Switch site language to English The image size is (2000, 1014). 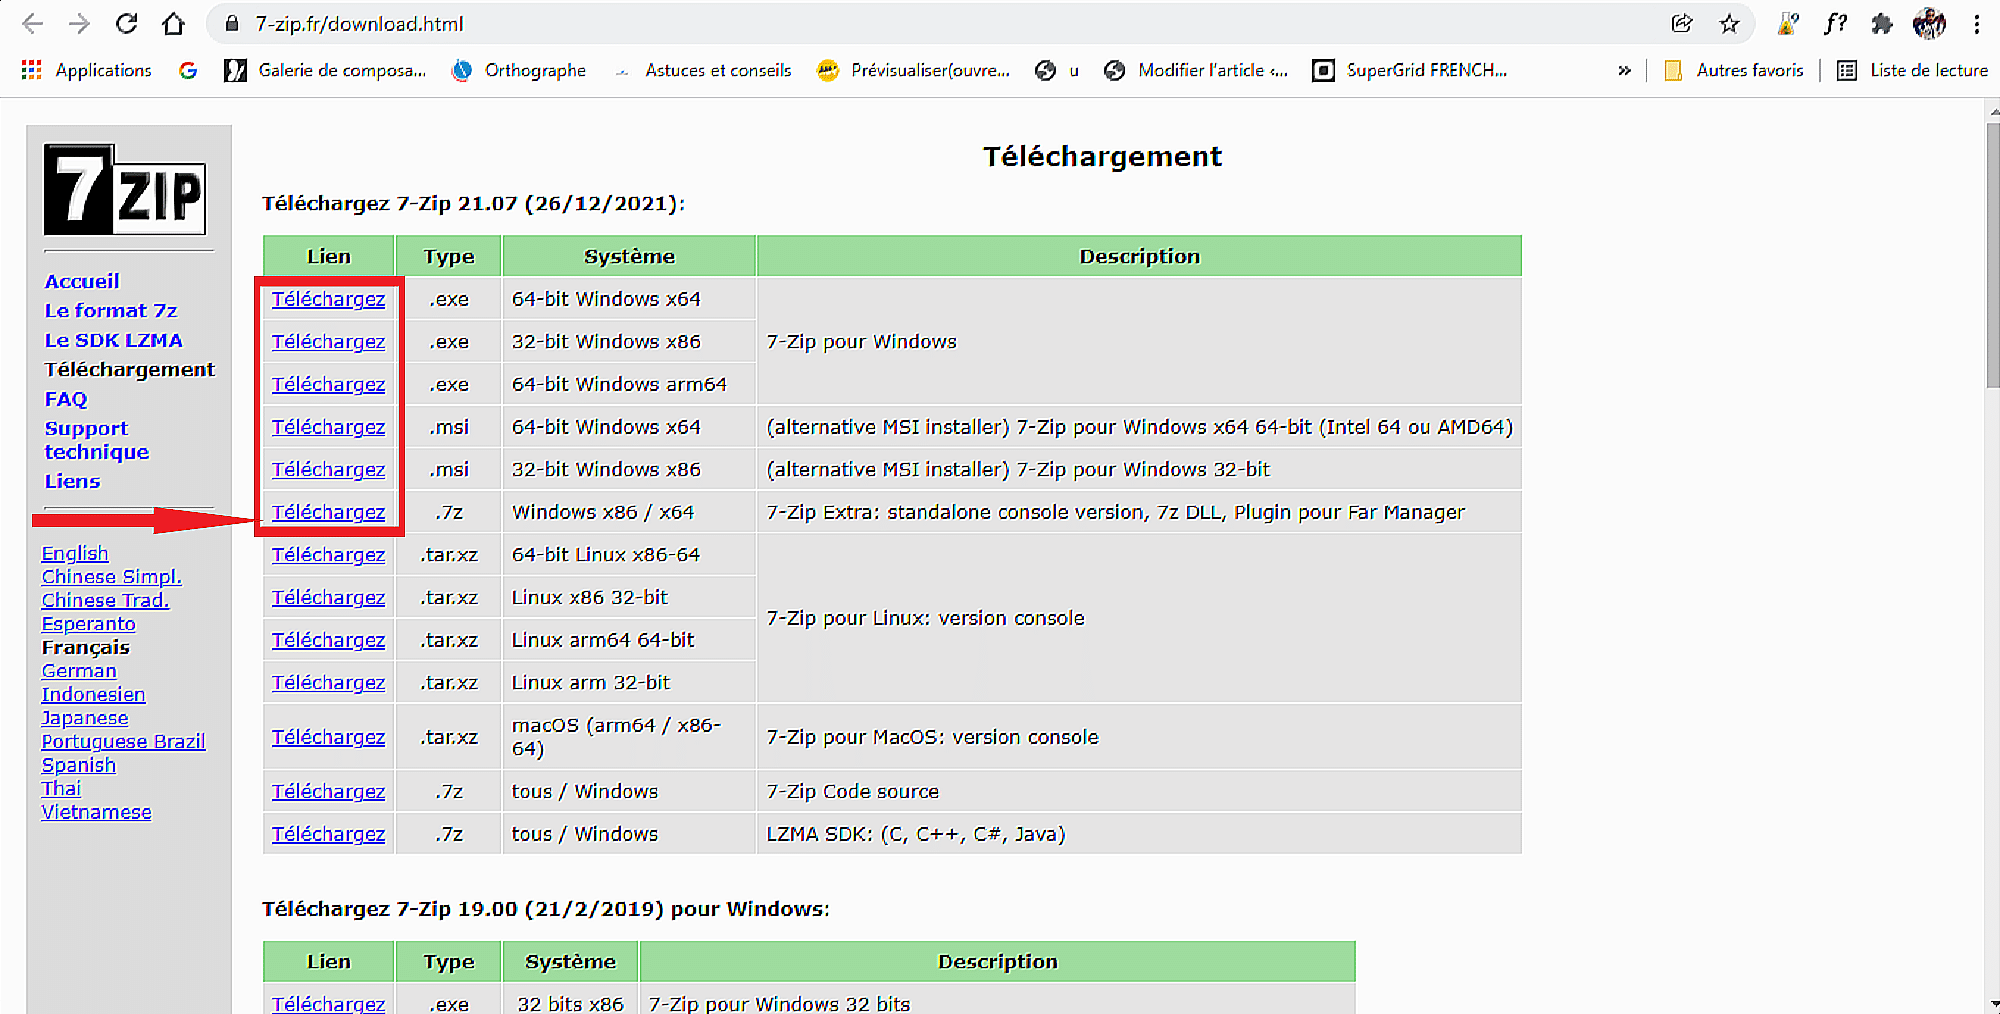click(x=75, y=553)
